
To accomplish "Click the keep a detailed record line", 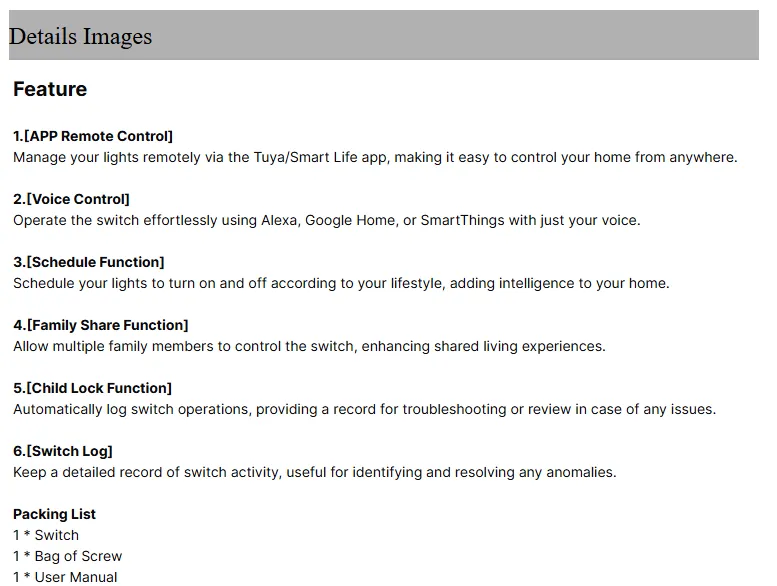I will (x=314, y=472).
